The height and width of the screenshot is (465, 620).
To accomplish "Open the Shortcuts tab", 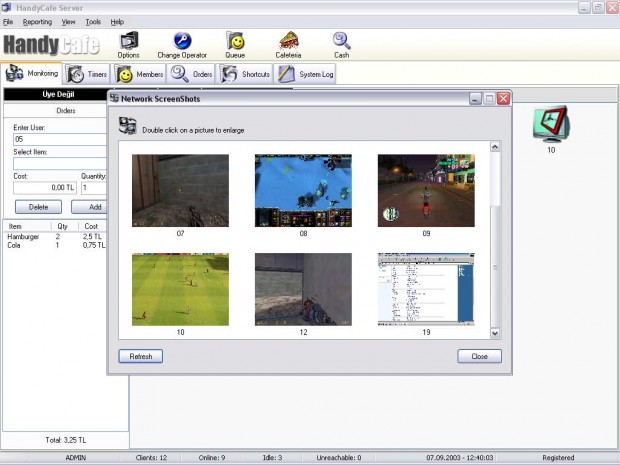I will coord(244,74).
